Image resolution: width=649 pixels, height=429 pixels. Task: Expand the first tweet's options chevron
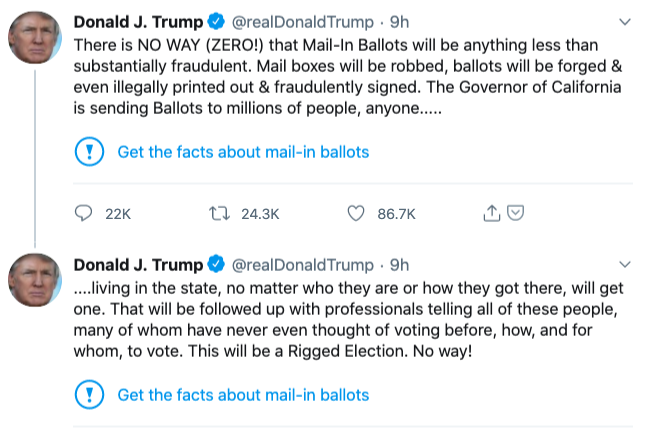(x=625, y=22)
